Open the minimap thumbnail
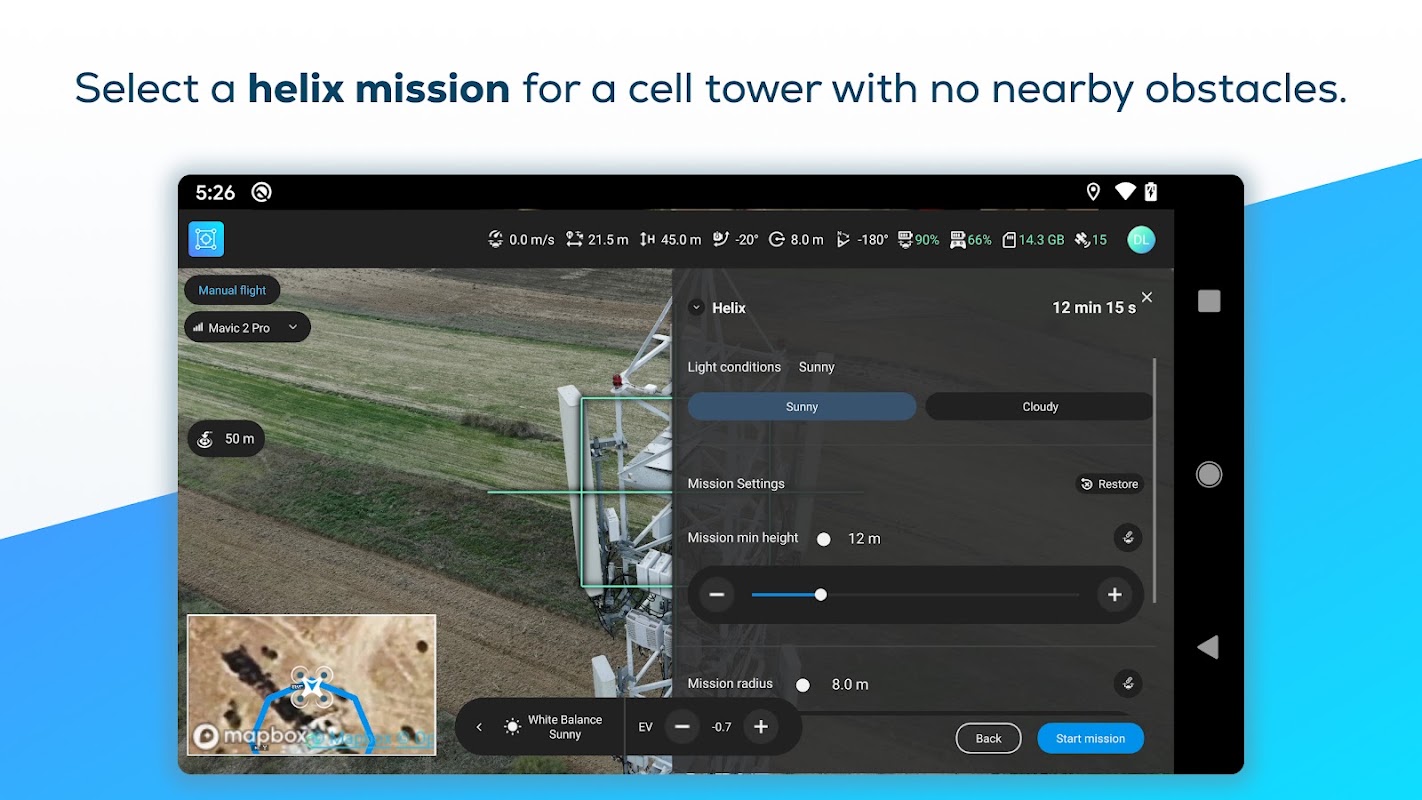The image size is (1422, 800). pyautogui.click(x=312, y=685)
